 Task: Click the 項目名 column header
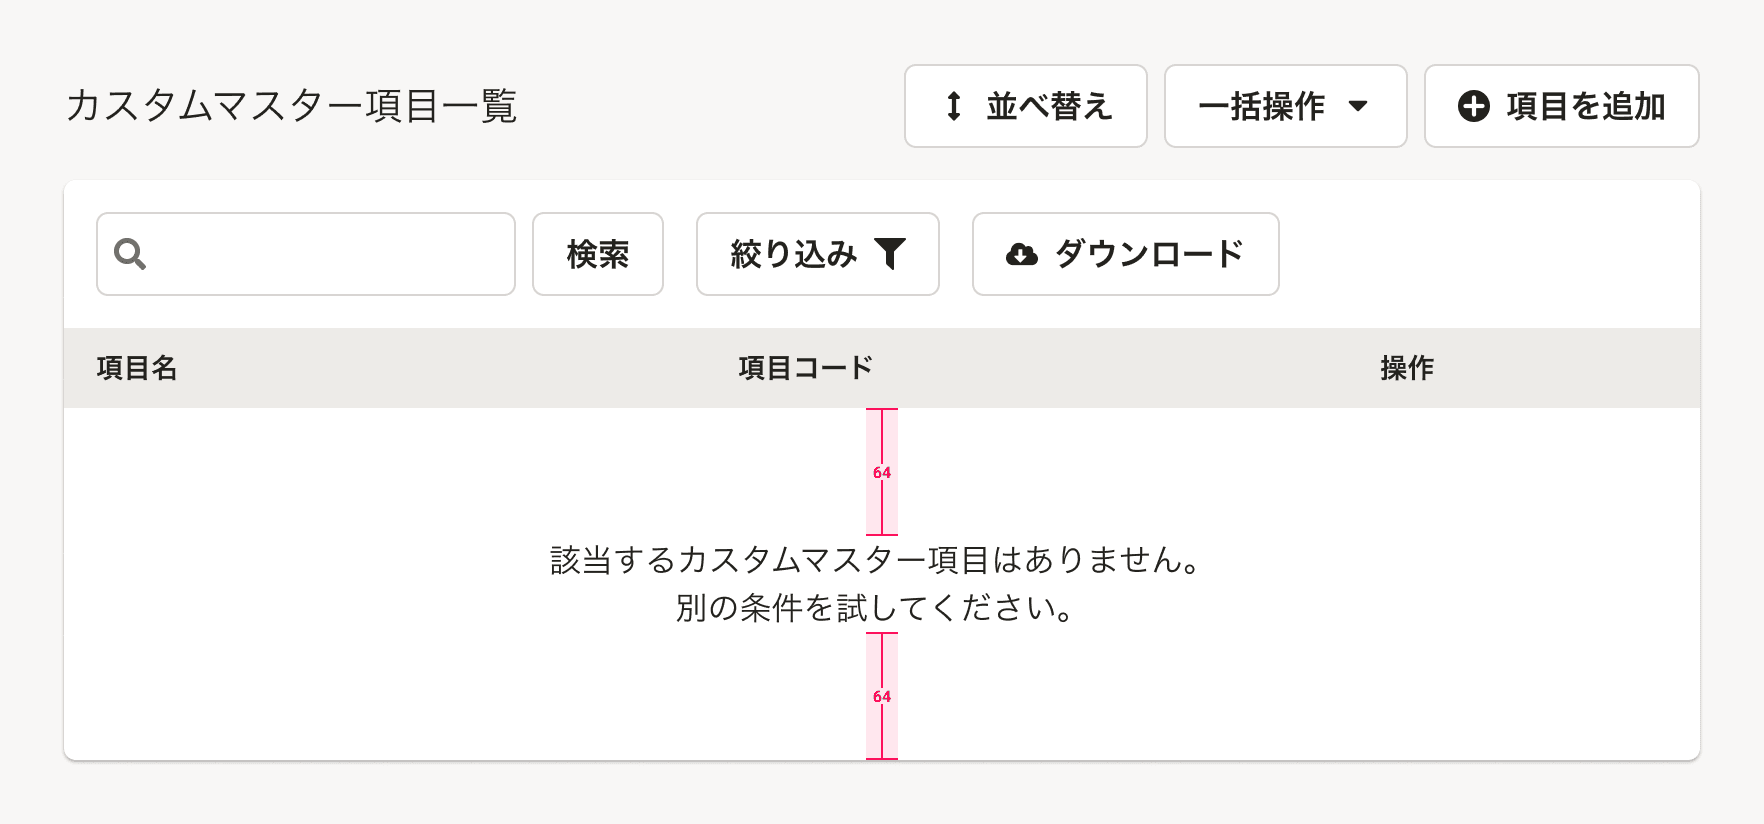tap(136, 368)
